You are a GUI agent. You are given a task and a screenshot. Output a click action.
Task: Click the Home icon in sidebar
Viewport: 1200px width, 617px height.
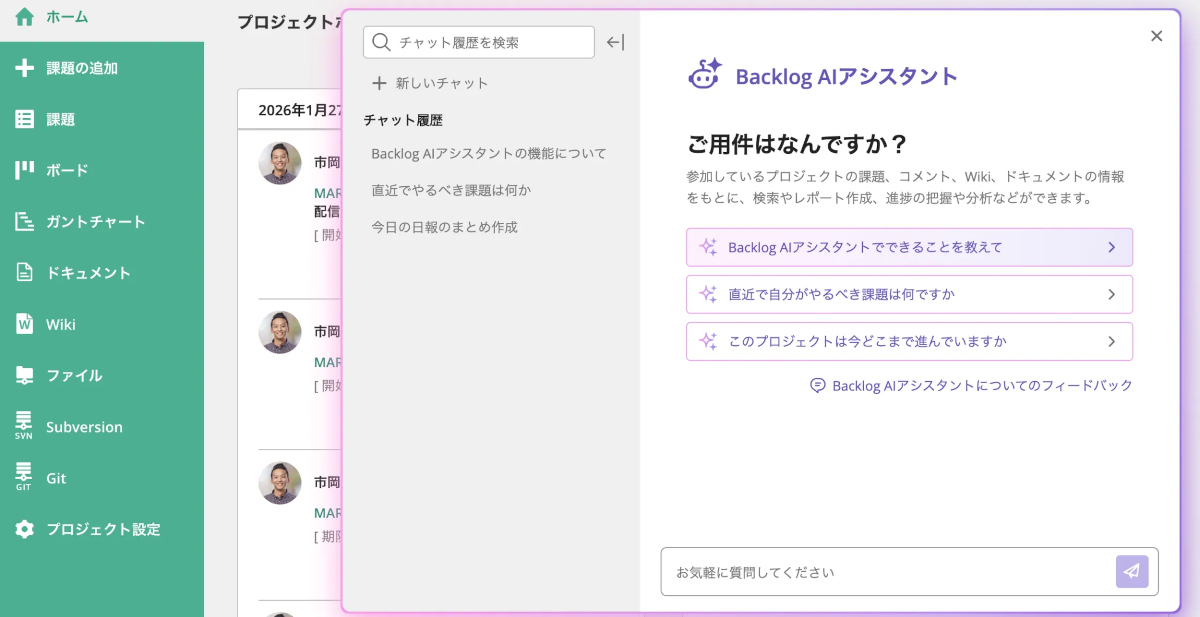[x=24, y=17]
